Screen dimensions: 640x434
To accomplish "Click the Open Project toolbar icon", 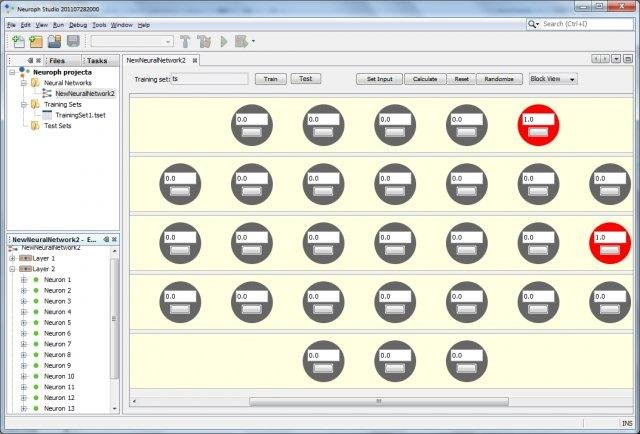I will 54,41.
